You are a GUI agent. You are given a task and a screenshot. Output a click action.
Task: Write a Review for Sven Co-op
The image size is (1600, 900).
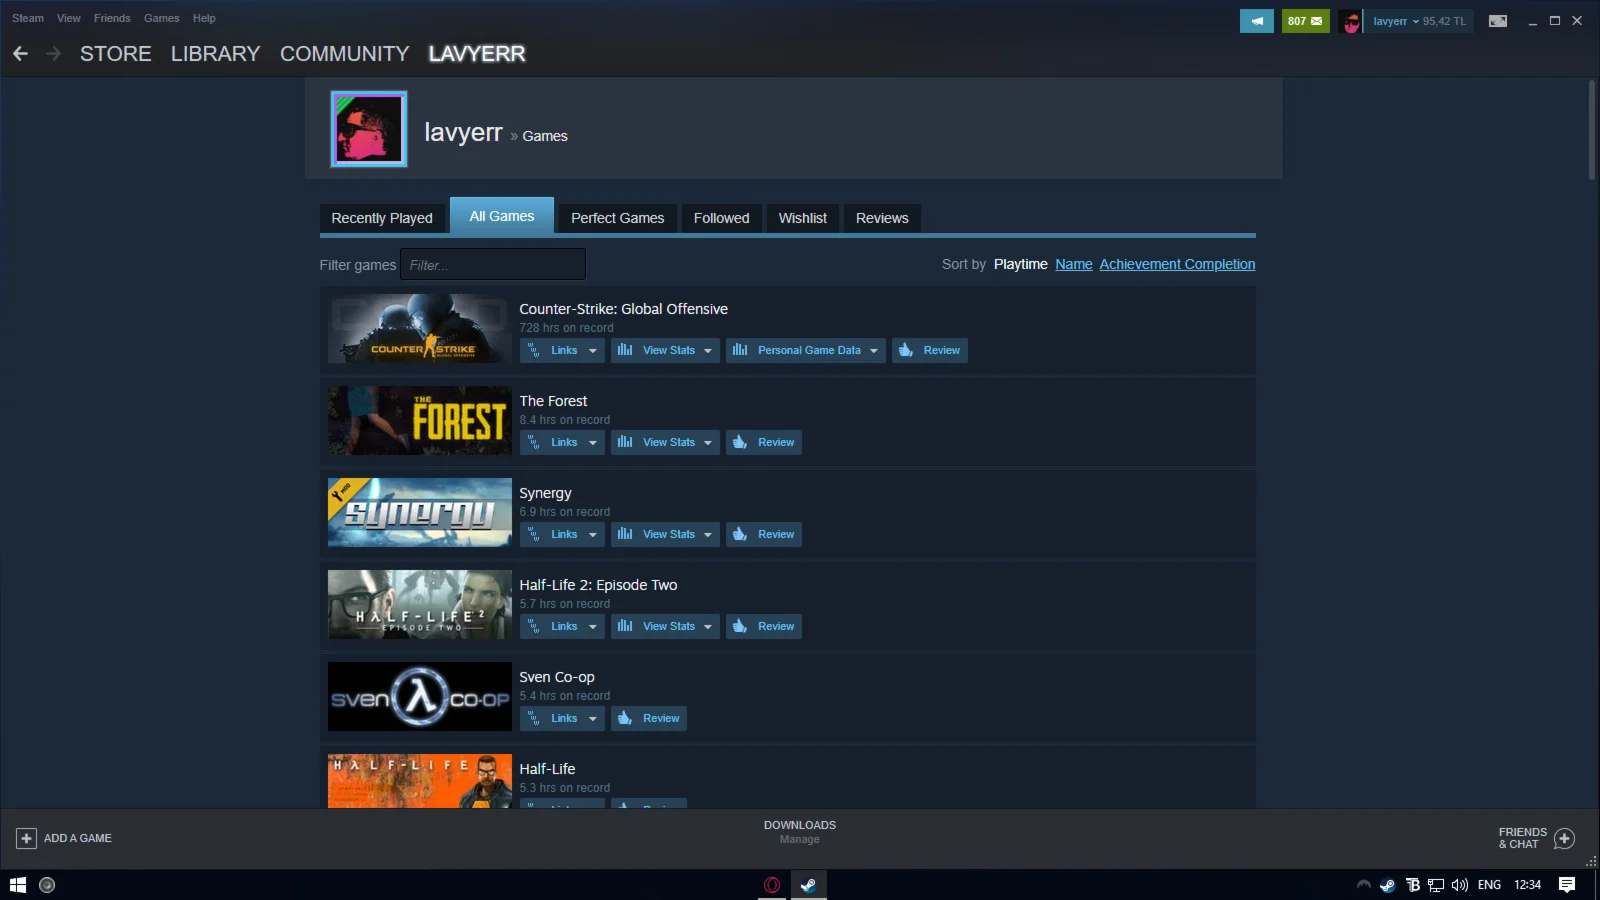tap(649, 718)
